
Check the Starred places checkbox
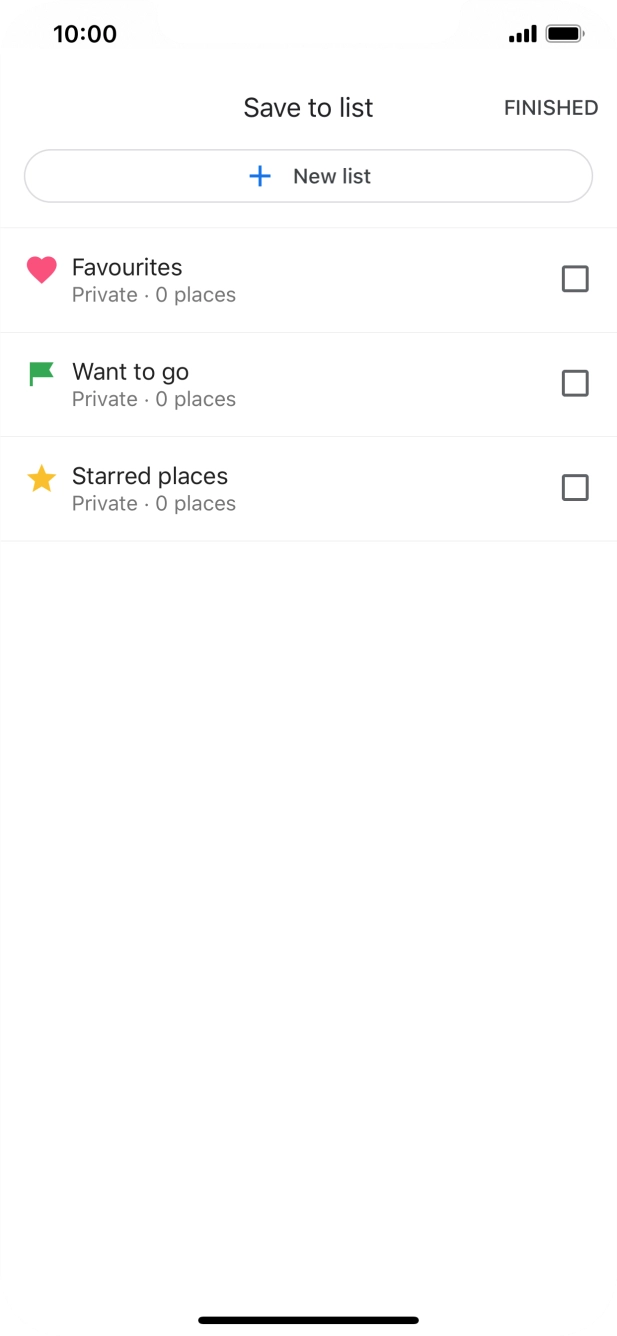point(575,487)
